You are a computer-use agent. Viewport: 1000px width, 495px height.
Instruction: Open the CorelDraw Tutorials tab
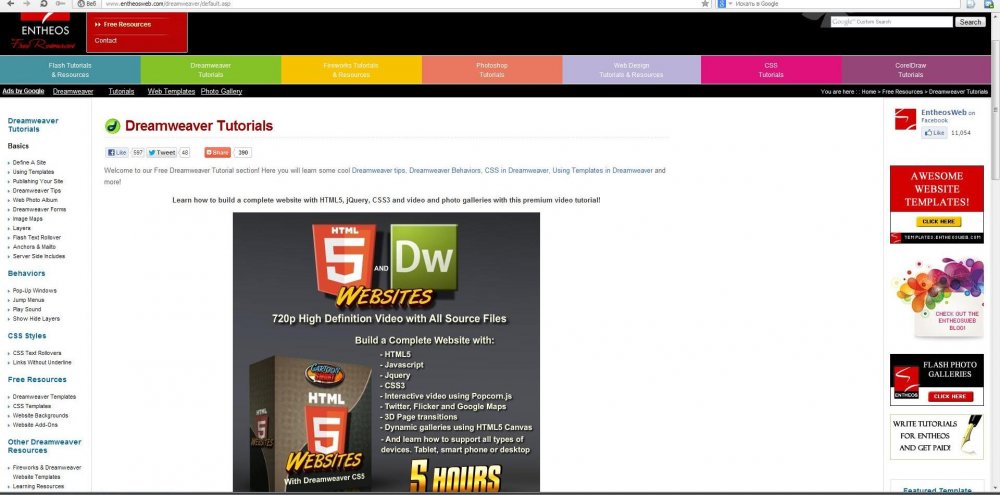(911, 70)
